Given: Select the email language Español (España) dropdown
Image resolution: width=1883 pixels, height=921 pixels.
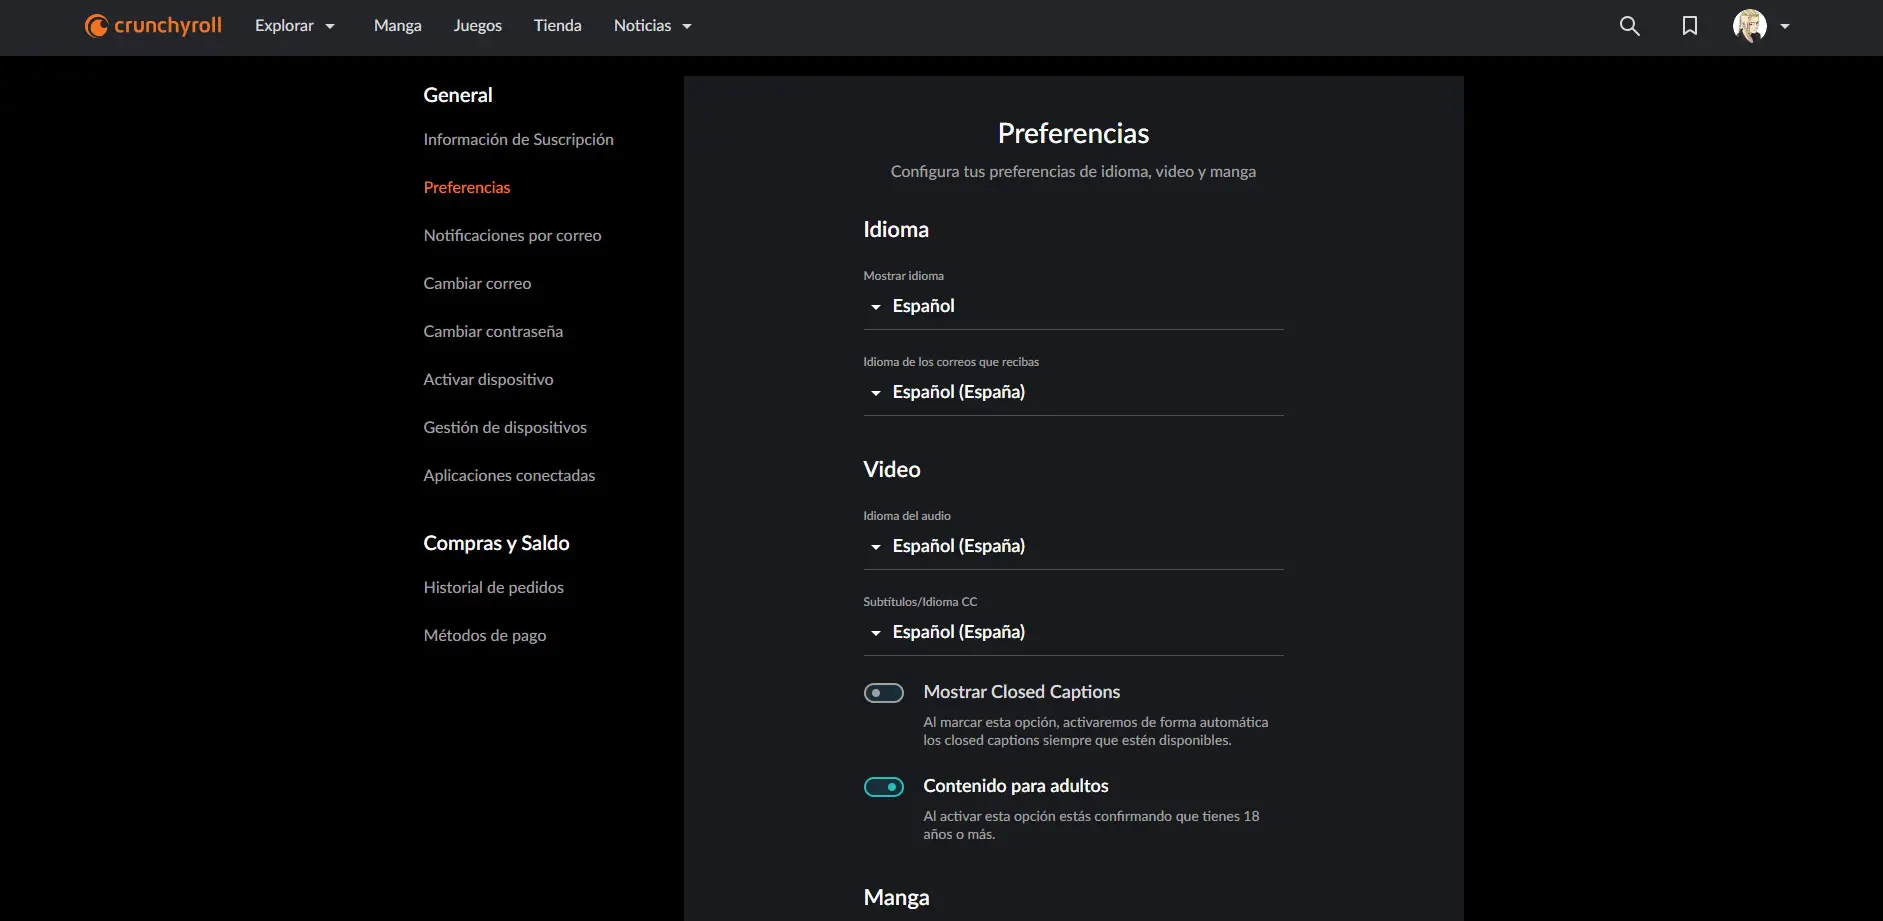Looking at the screenshot, I should 1073,392.
